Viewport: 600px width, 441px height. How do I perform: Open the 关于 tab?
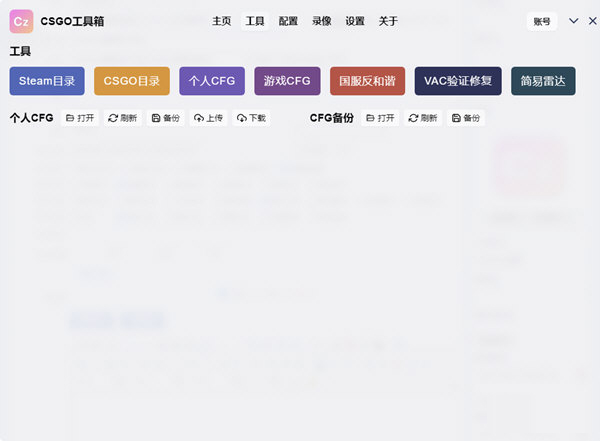[x=388, y=21]
